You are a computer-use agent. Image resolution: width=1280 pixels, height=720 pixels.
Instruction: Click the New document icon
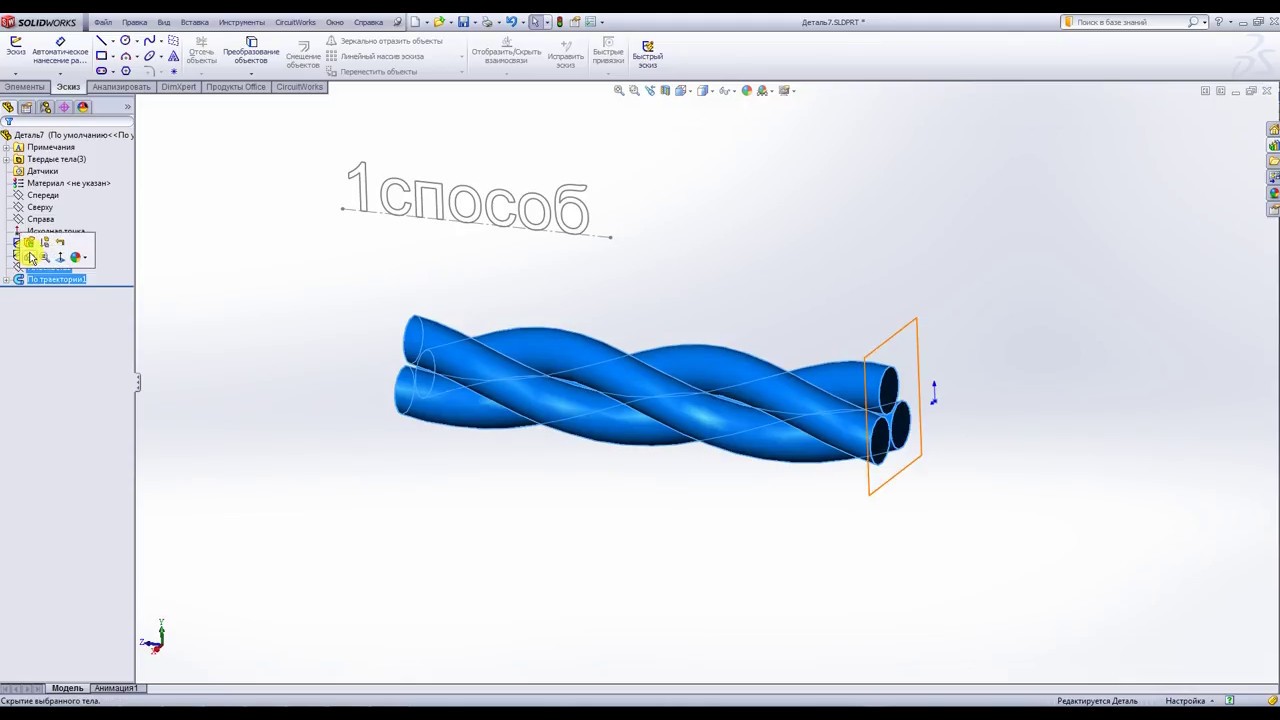click(415, 21)
